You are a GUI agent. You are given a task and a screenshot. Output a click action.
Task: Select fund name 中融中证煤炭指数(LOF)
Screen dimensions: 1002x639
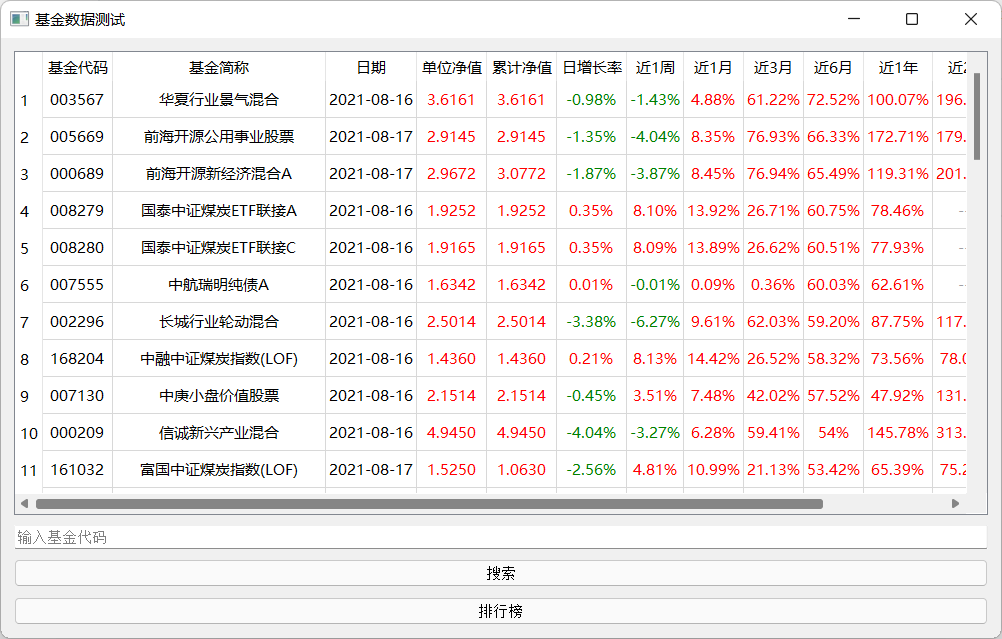point(219,359)
